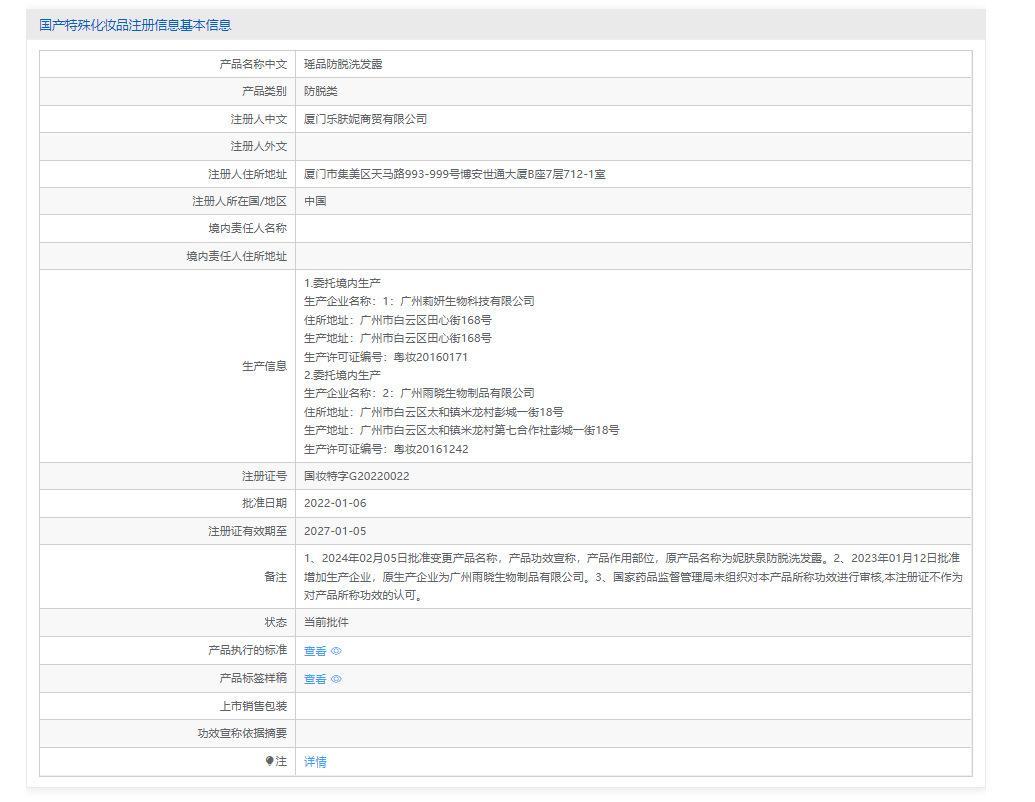
Task: Click the manufacturer 广州雨晓生物制品有限公司 in production info
Action: [467, 393]
